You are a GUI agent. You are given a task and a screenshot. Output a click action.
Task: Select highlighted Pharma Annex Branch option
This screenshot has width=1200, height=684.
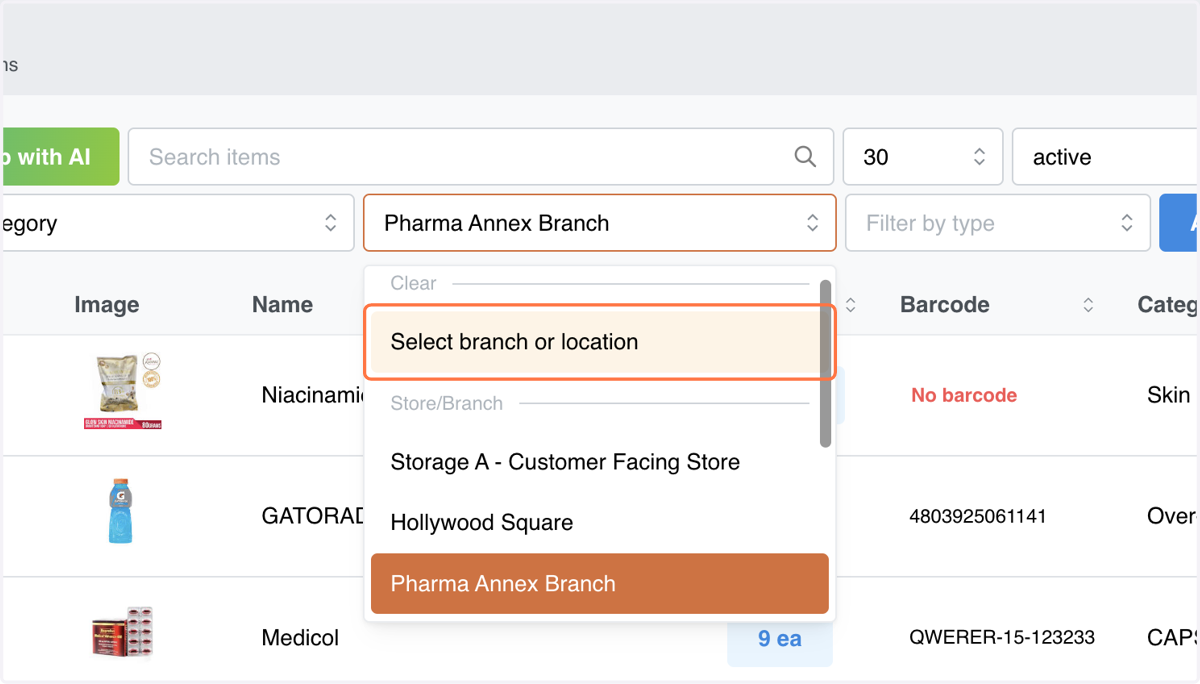pyautogui.click(x=600, y=583)
